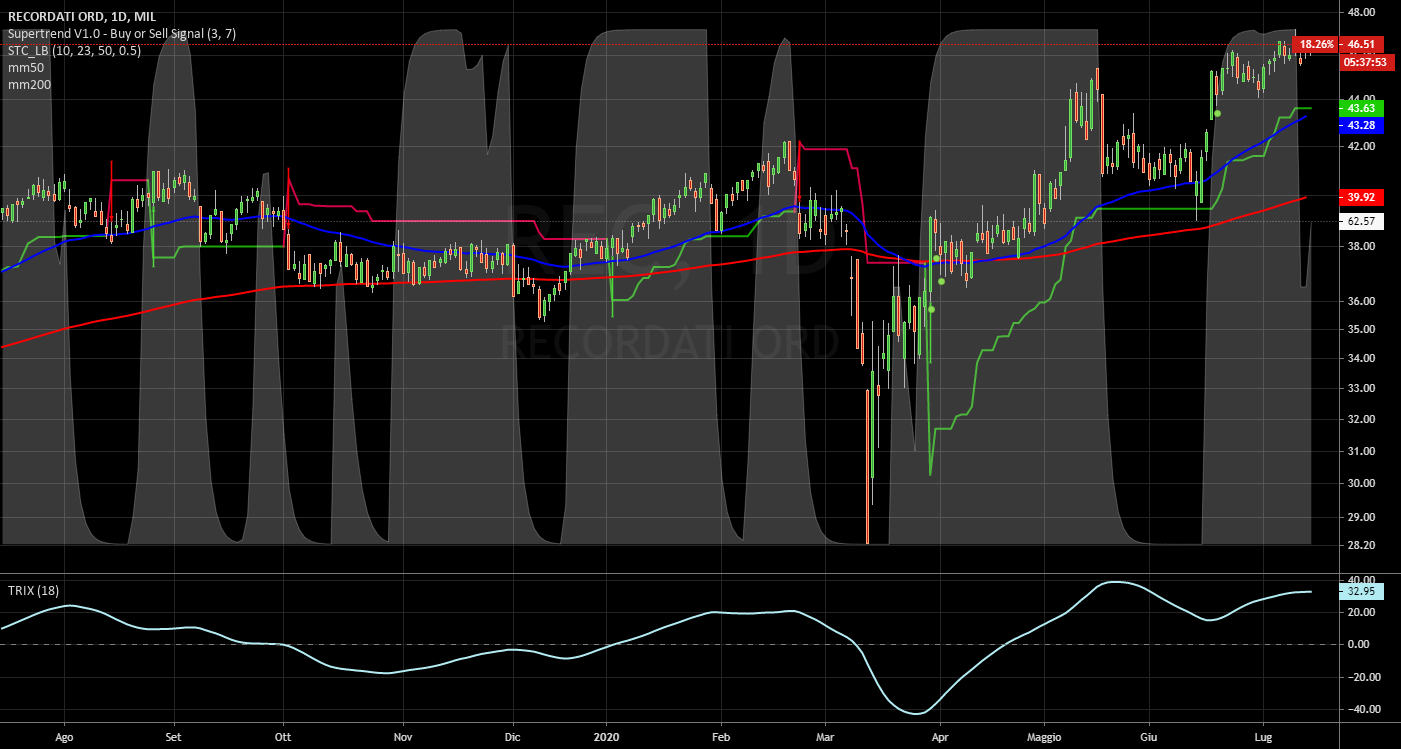Click the mm50 moving average legend

[x=25, y=67]
